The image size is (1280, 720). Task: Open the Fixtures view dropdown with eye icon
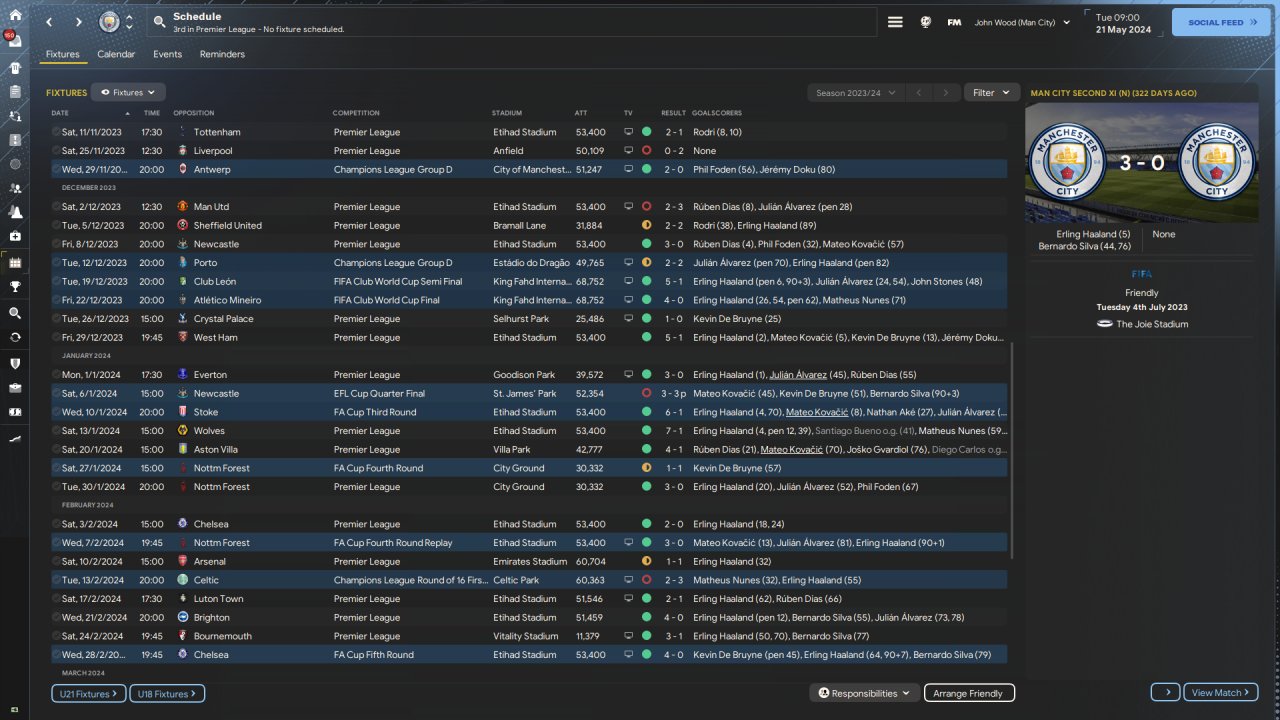coord(128,92)
